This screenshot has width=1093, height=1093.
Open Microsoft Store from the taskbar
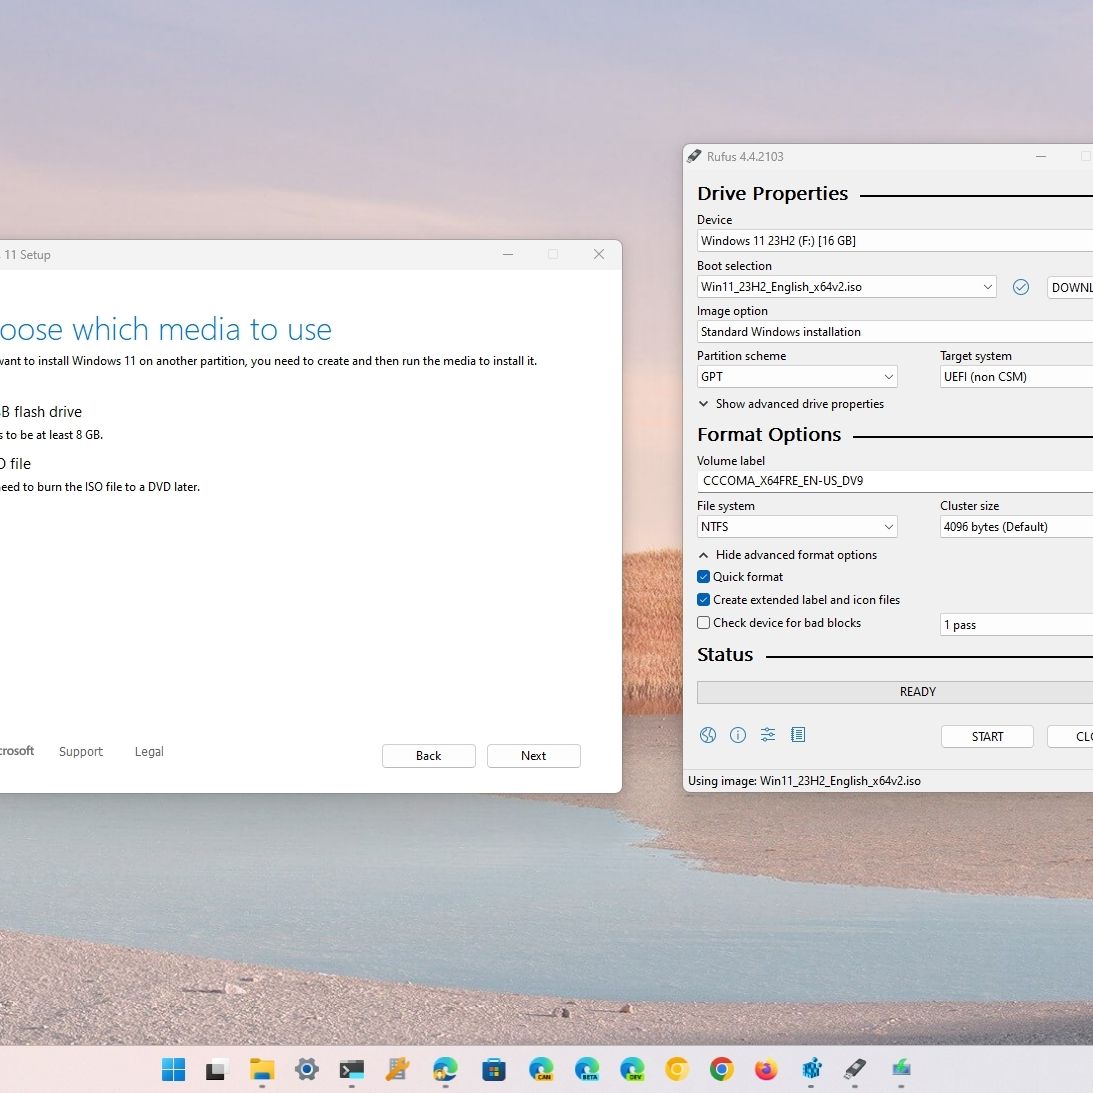(494, 1069)
